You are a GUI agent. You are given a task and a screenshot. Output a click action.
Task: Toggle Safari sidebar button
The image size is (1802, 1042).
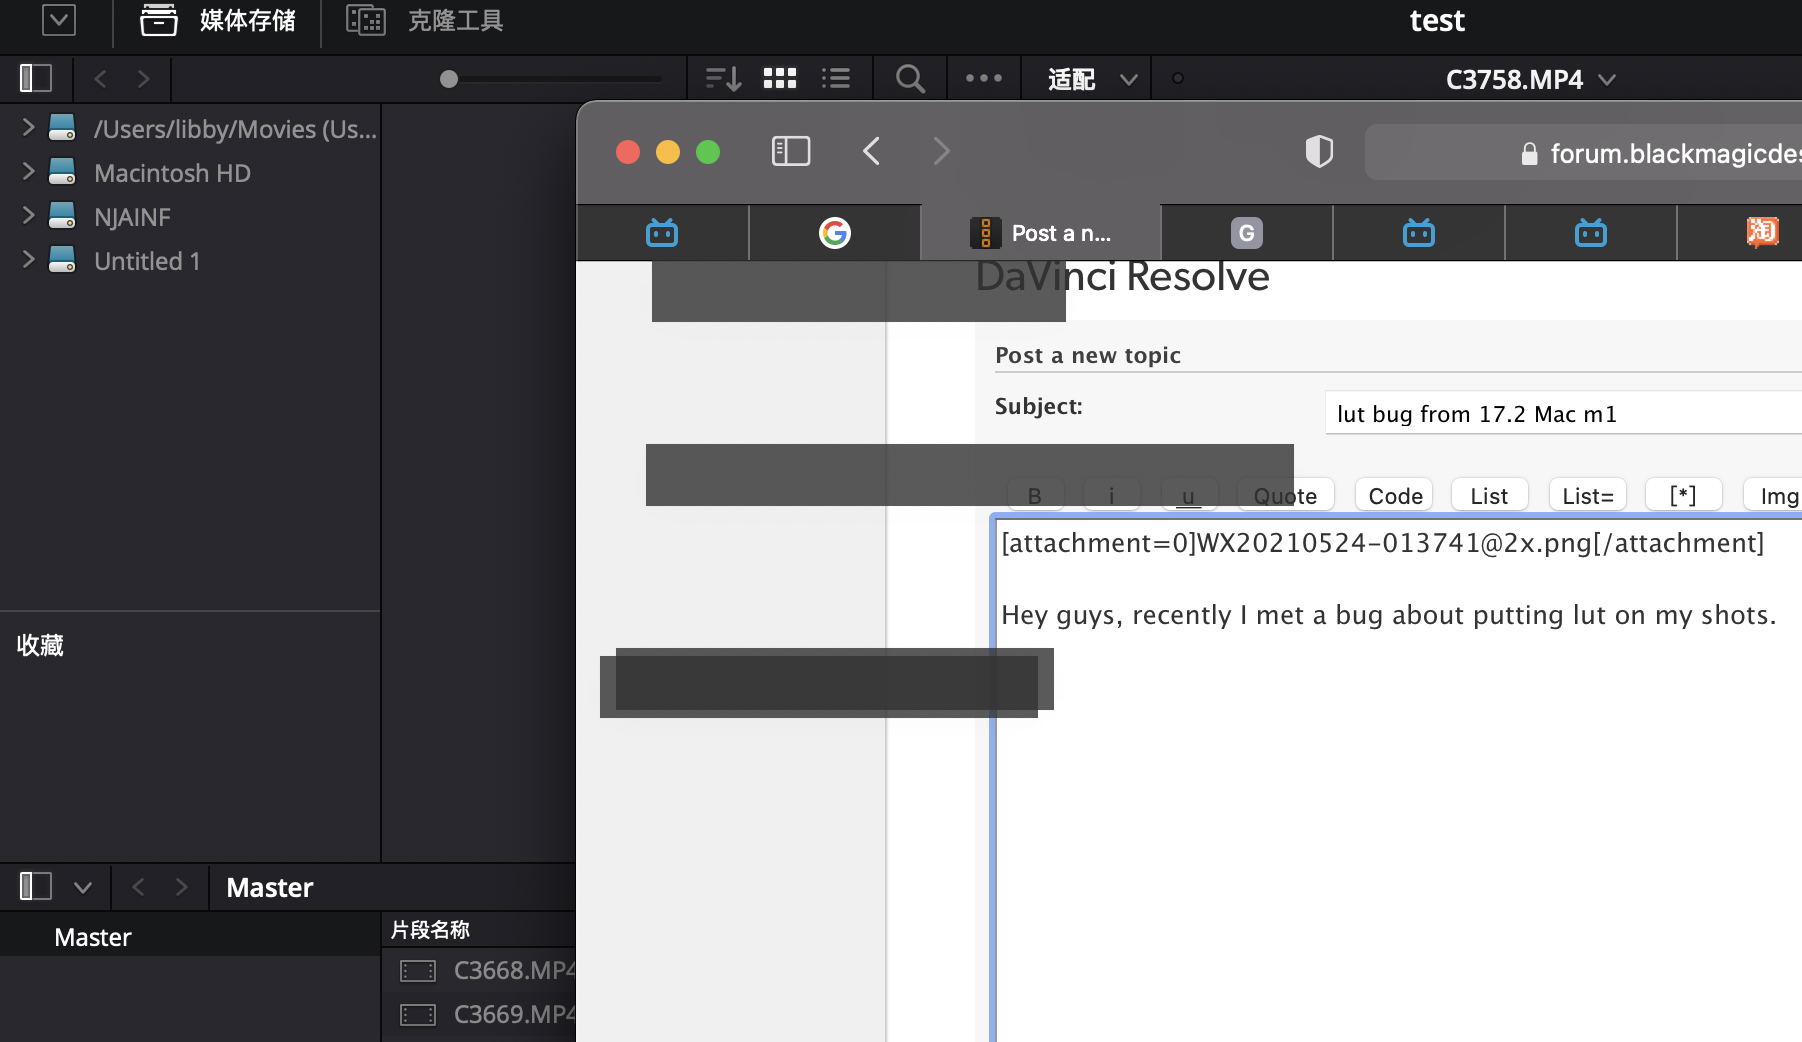point(791,151)
